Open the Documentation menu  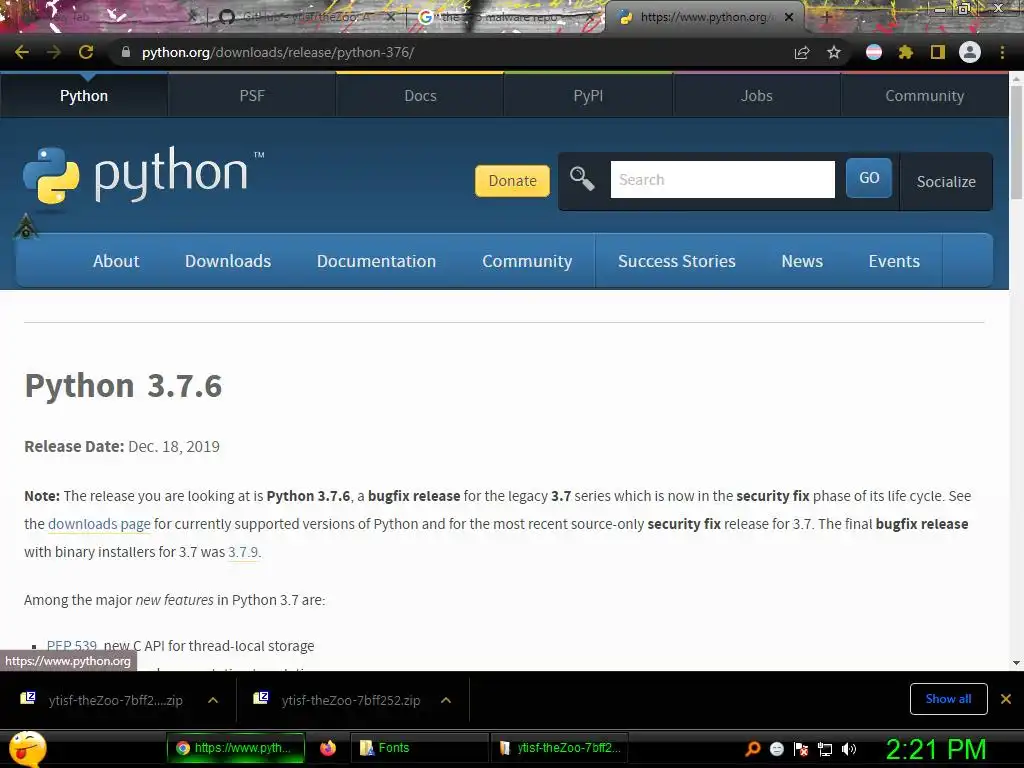pyautogui.click(x=376, y=261)
